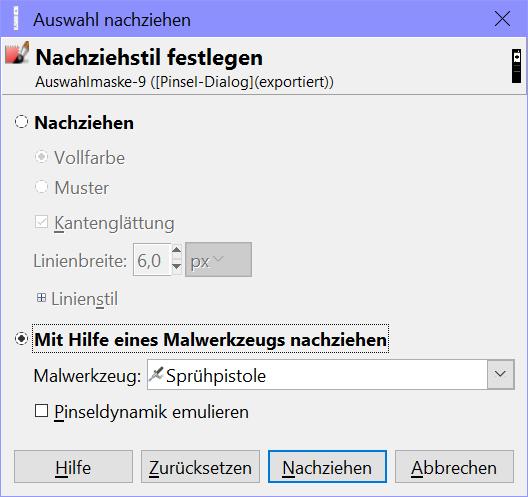Click the airbrush icon in Malwerkzeug field
Image resolution: width=528 pixels, height=497 pixels.
[x=156, y=375]
